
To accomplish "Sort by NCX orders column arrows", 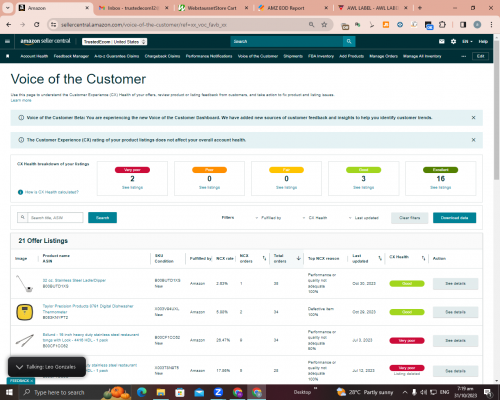I will [x=264, y=258].
